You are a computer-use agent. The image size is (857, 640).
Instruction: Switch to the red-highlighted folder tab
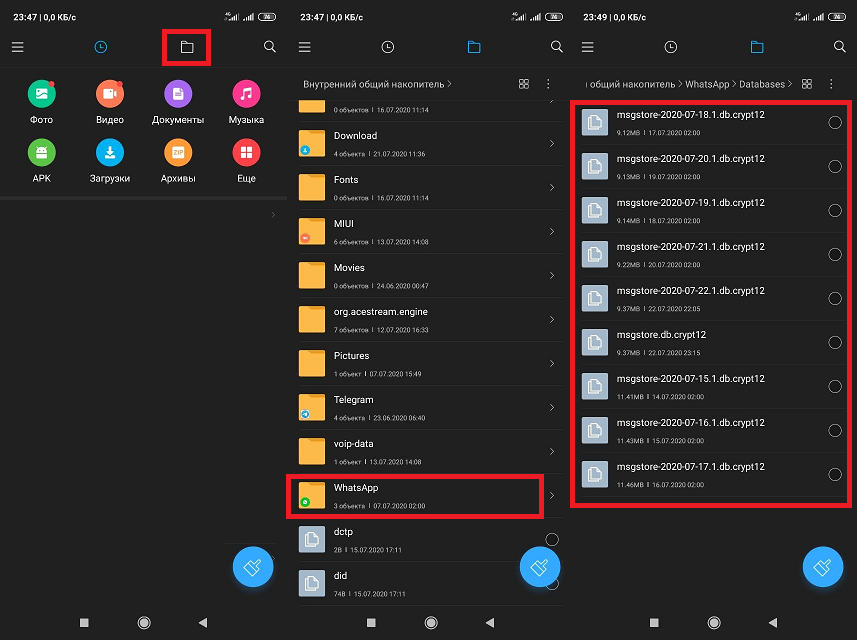click(x=186, y=47)
